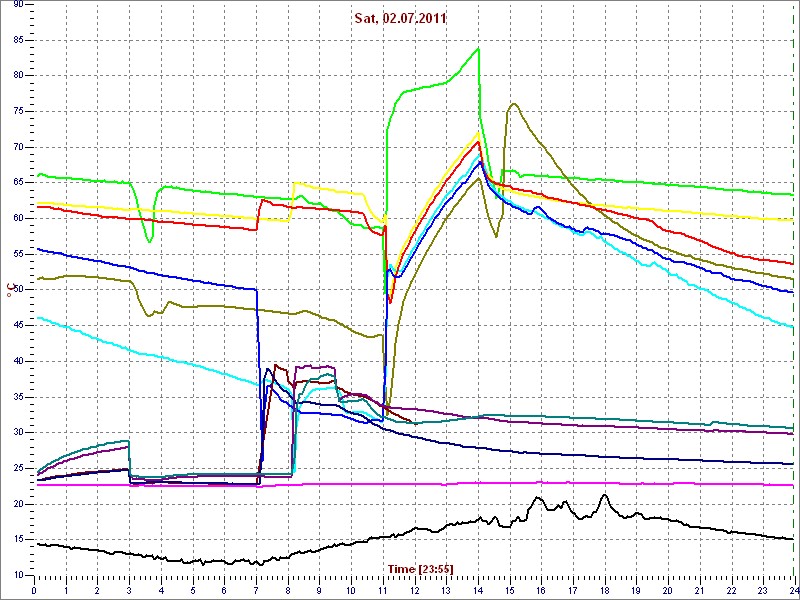Click hour 12 on the time axis
The height and width of the screenshot is (600, 800).
pyautogui.click(x=414, y=590)
